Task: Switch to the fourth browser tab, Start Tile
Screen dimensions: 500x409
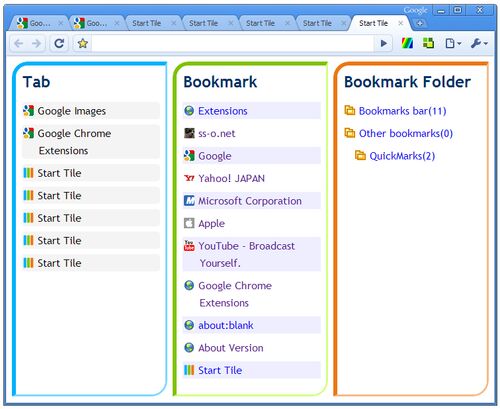Action: (x=209, y=23)
